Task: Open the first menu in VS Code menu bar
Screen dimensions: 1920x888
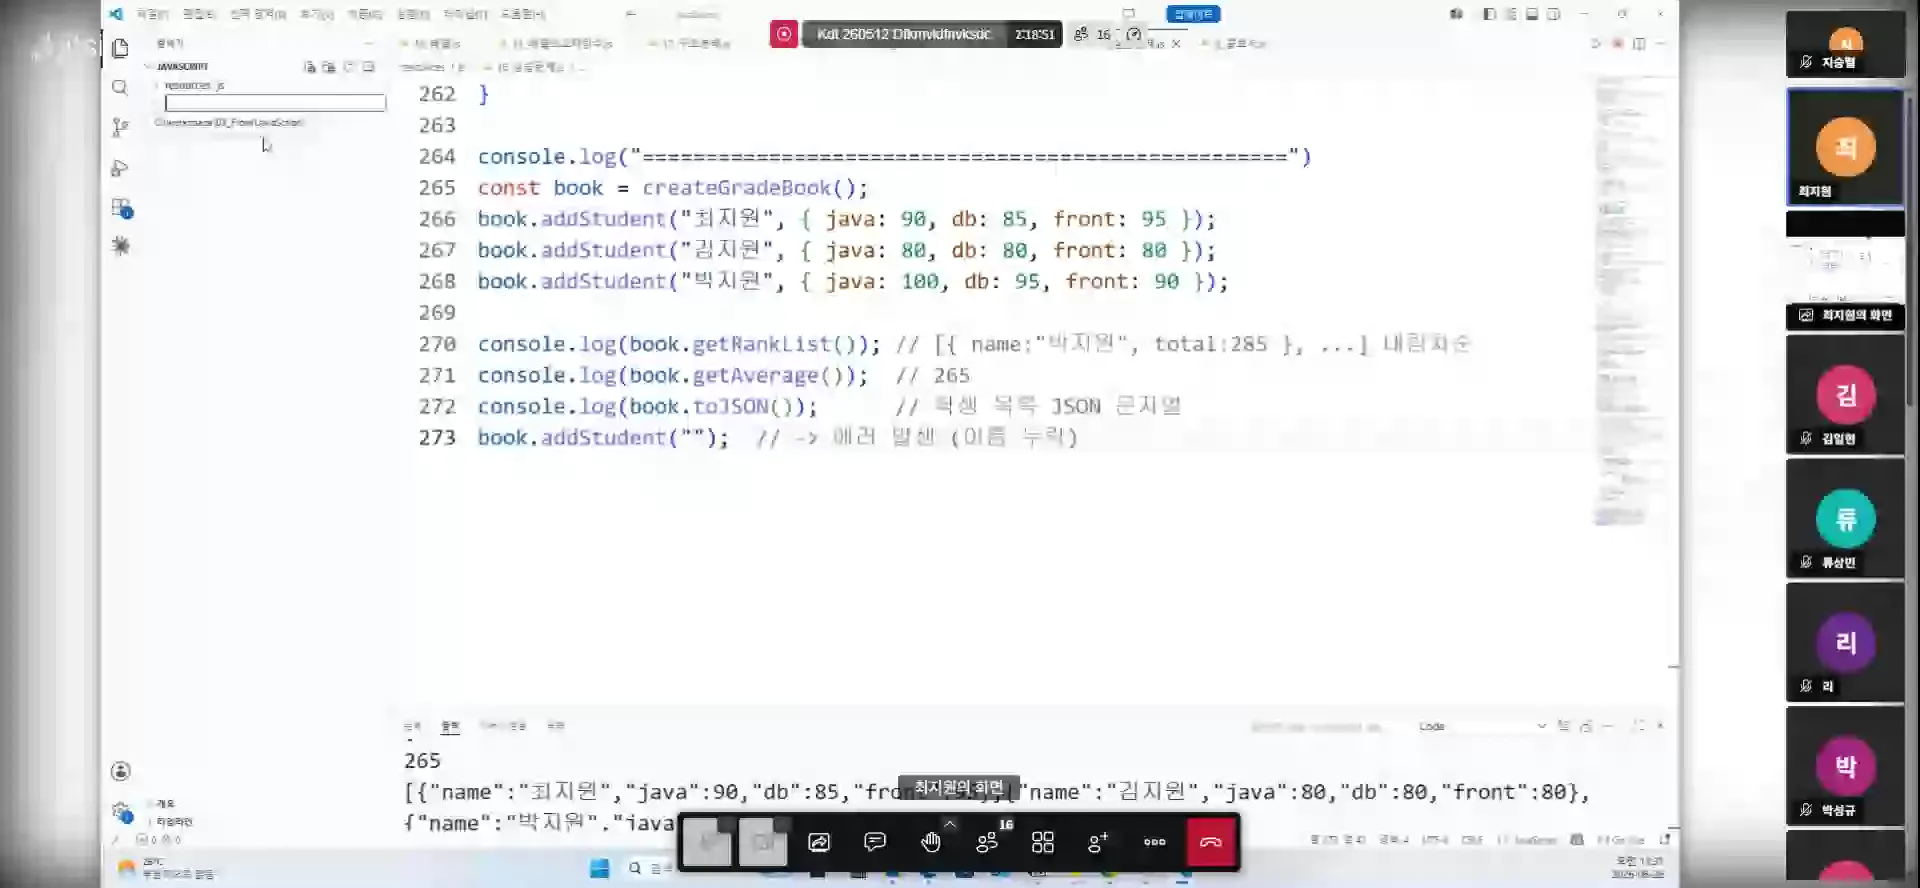Action: 152,14
